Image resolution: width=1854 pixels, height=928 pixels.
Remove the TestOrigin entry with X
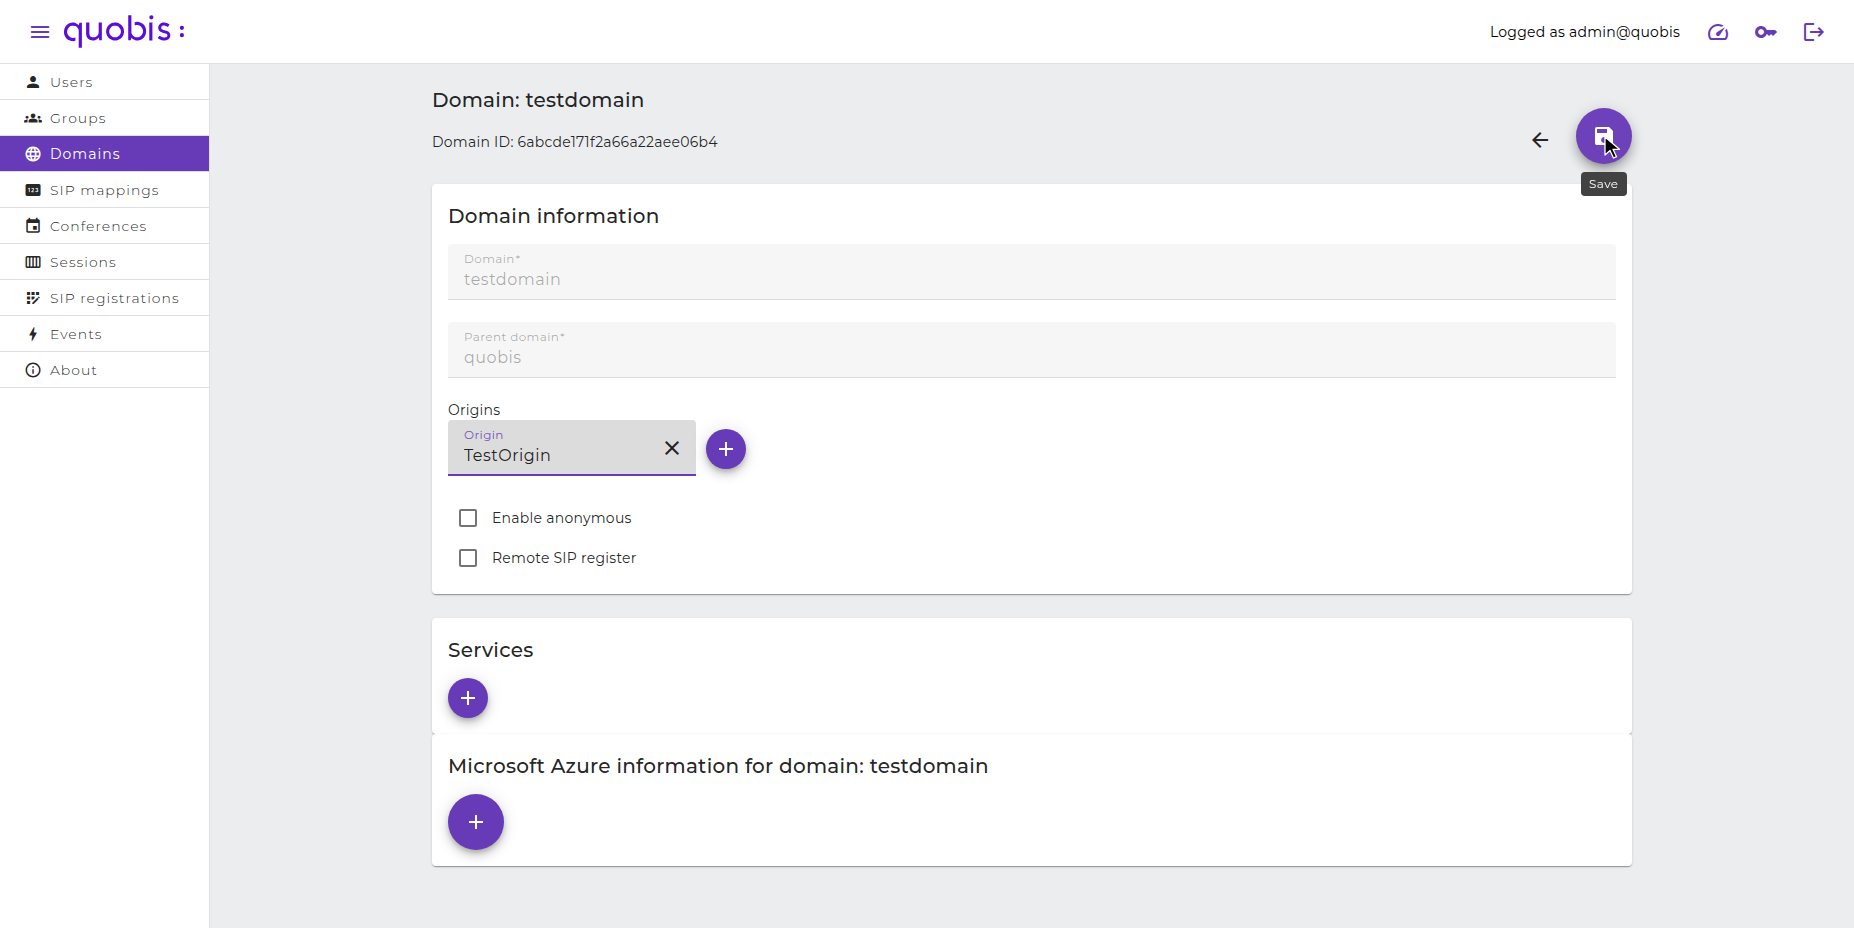(x=672, y=448)
